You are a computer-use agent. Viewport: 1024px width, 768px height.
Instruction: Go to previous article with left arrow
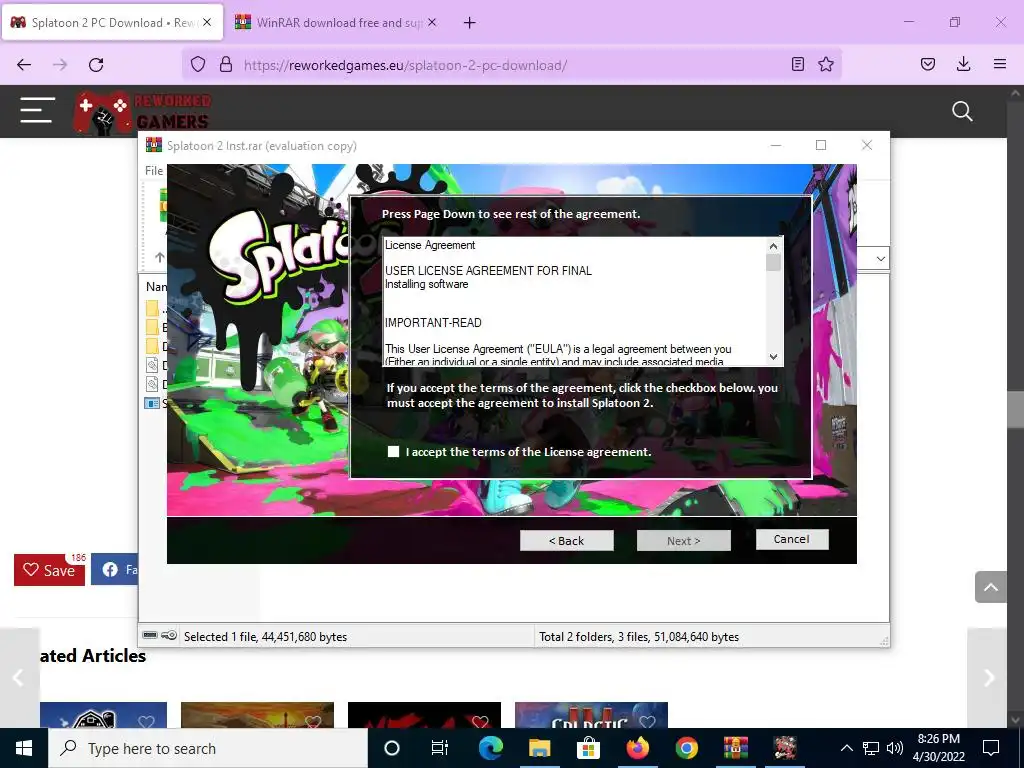pos(18,677)
